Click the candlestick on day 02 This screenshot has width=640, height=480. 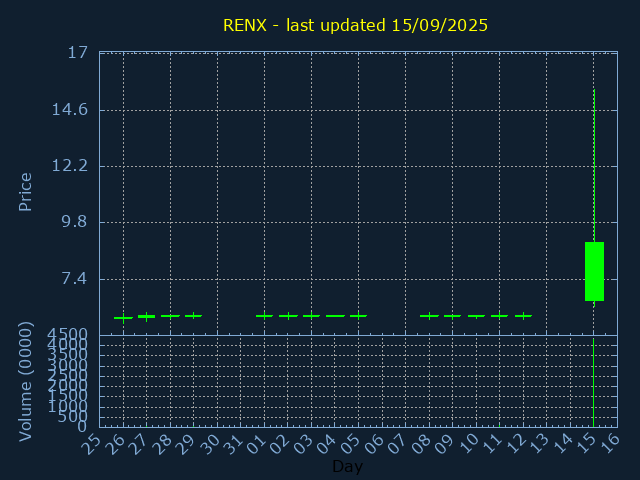point(288,316)
